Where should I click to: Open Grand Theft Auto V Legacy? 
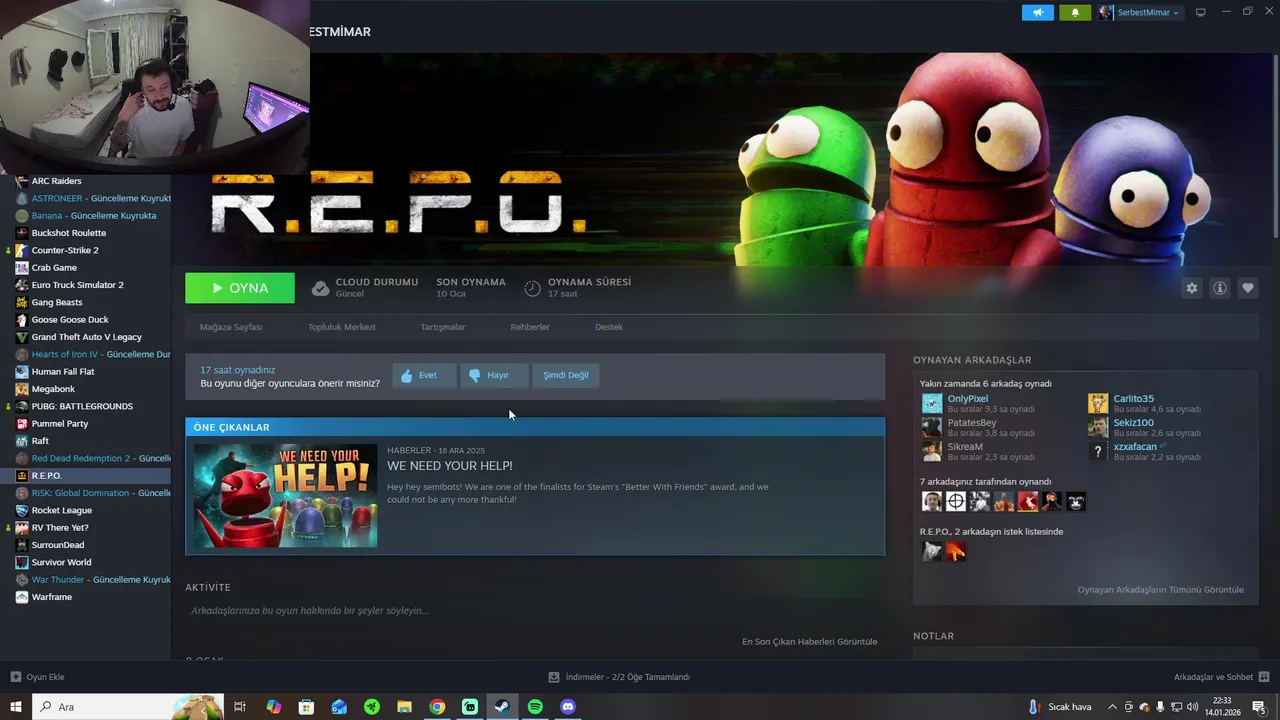pyautogui.click(x=85, y=337)
